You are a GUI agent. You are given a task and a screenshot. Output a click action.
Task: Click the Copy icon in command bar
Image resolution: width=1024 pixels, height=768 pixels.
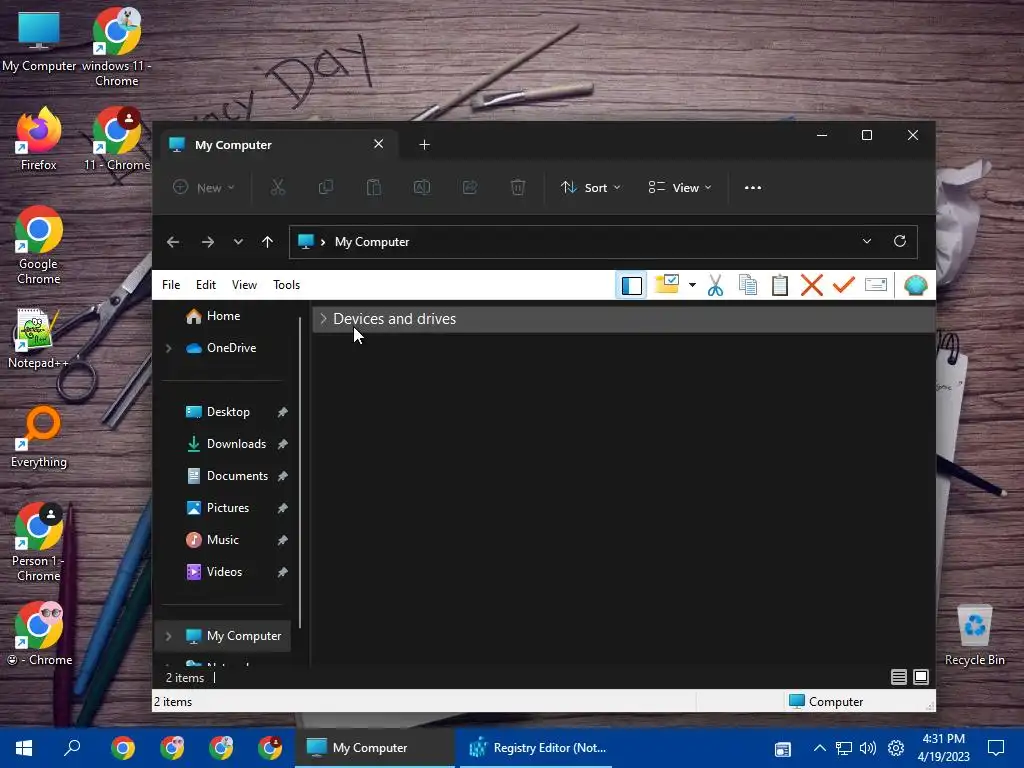[x=325, y=187]
